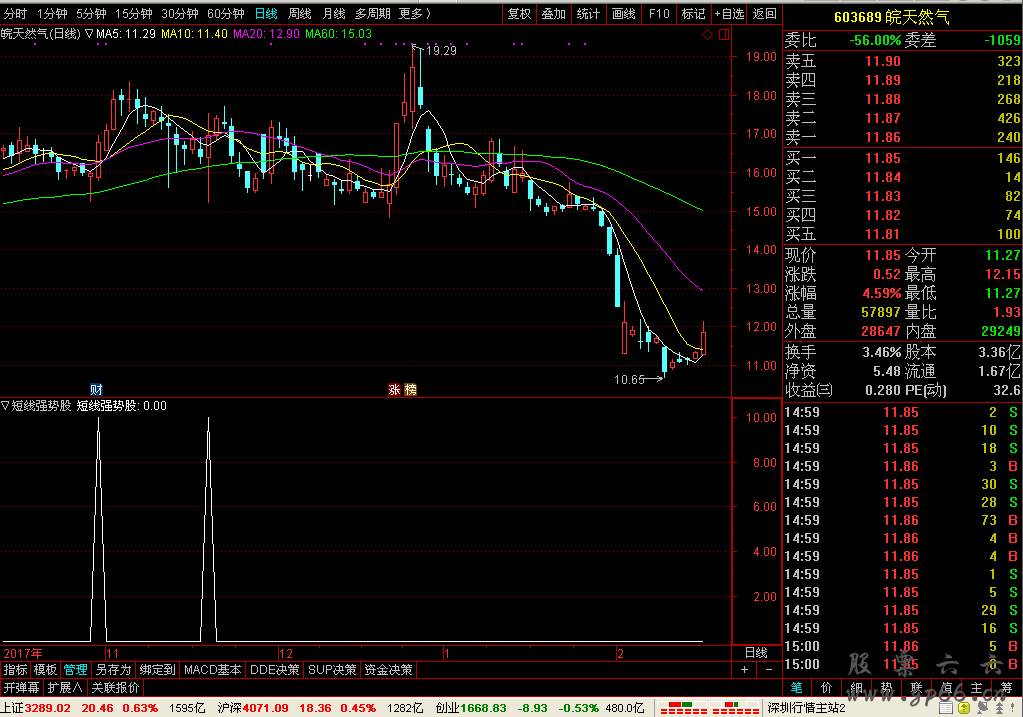This screenshot has height=717, width=1023.
Task: Switch to the 30分钟 period
Action: pyautogui.click(x=180, y=14)
